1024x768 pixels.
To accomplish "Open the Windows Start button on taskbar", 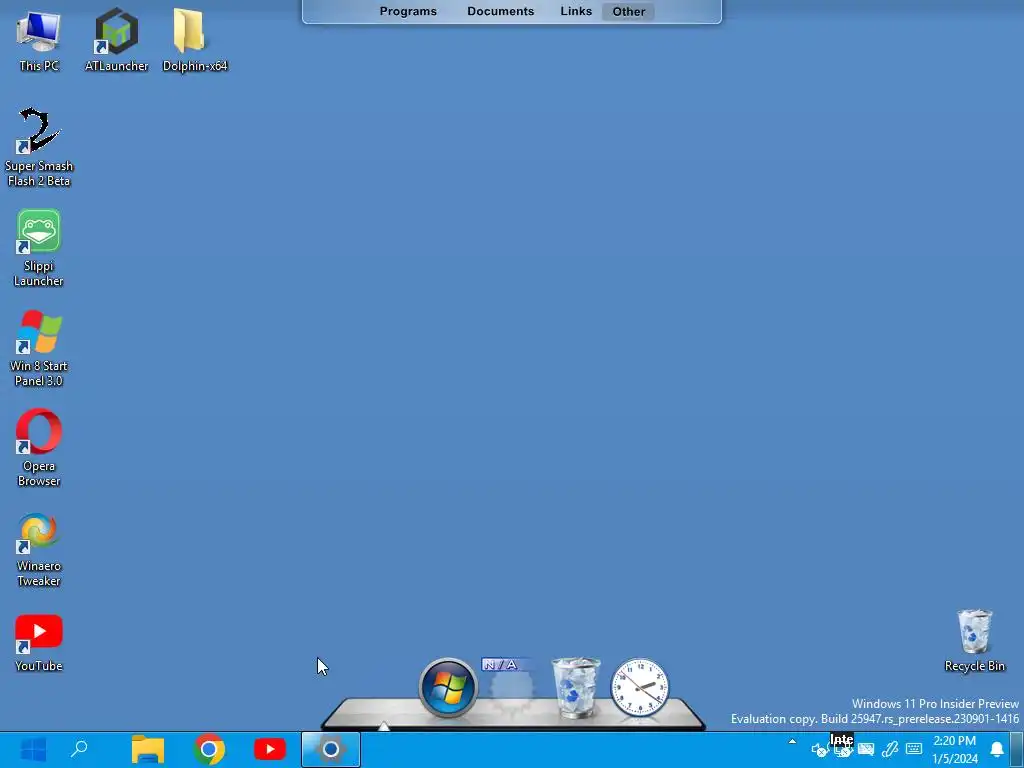I will pos(33,750).
